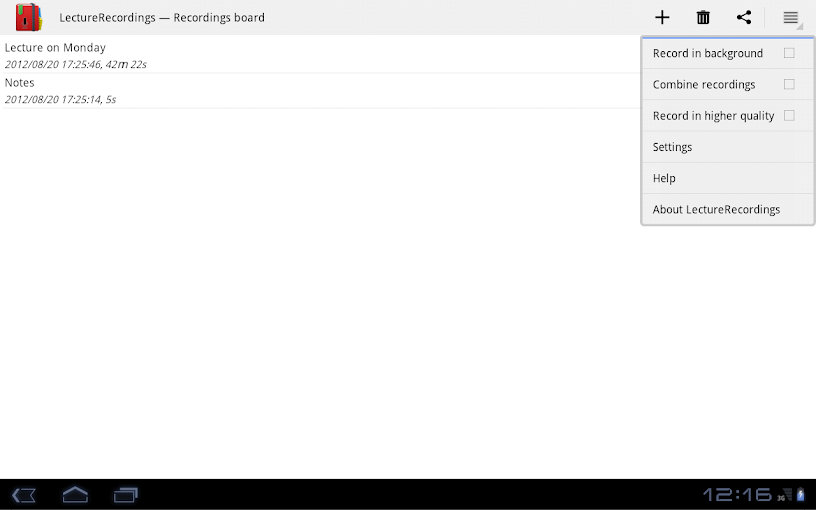Open Help from the menu

pyautogui.click(x=728, y=178)
